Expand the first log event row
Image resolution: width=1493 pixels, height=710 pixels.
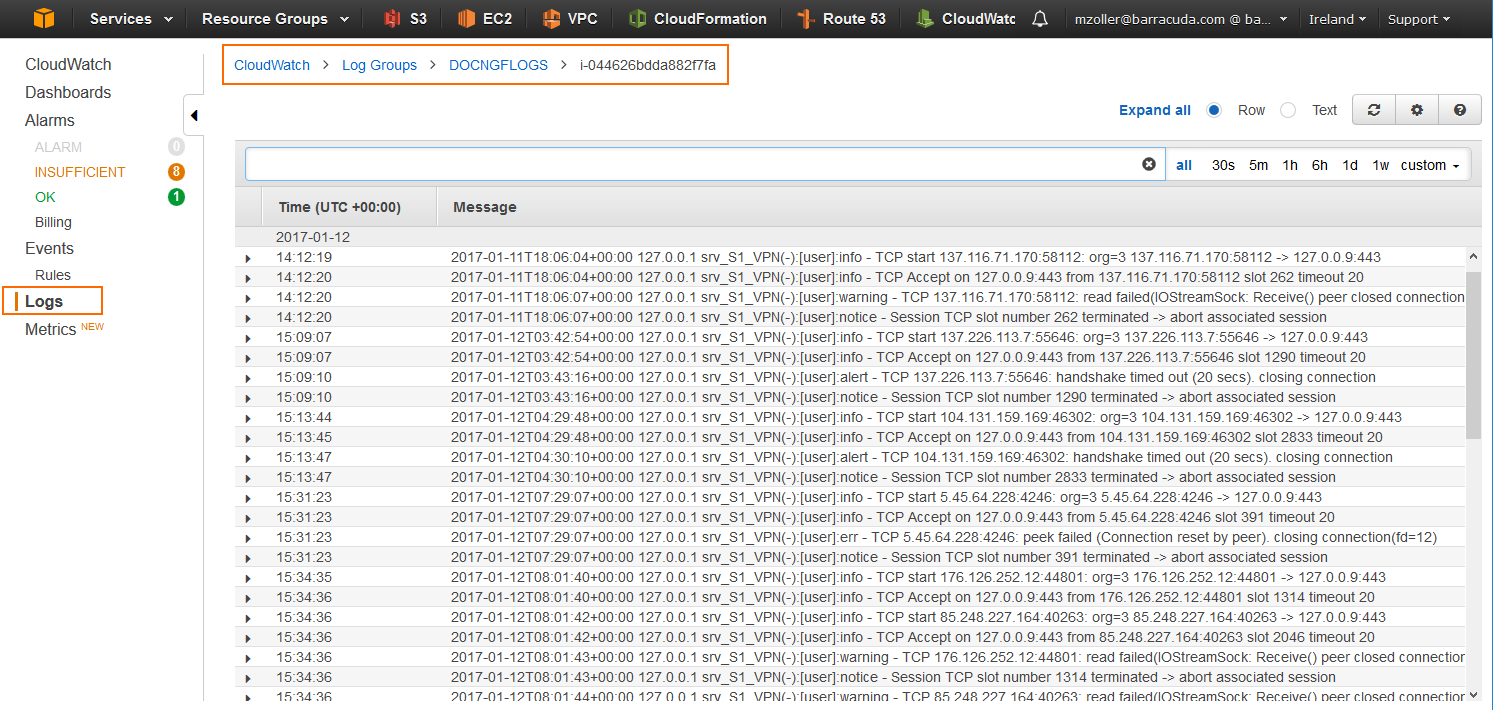pos(247,257)
